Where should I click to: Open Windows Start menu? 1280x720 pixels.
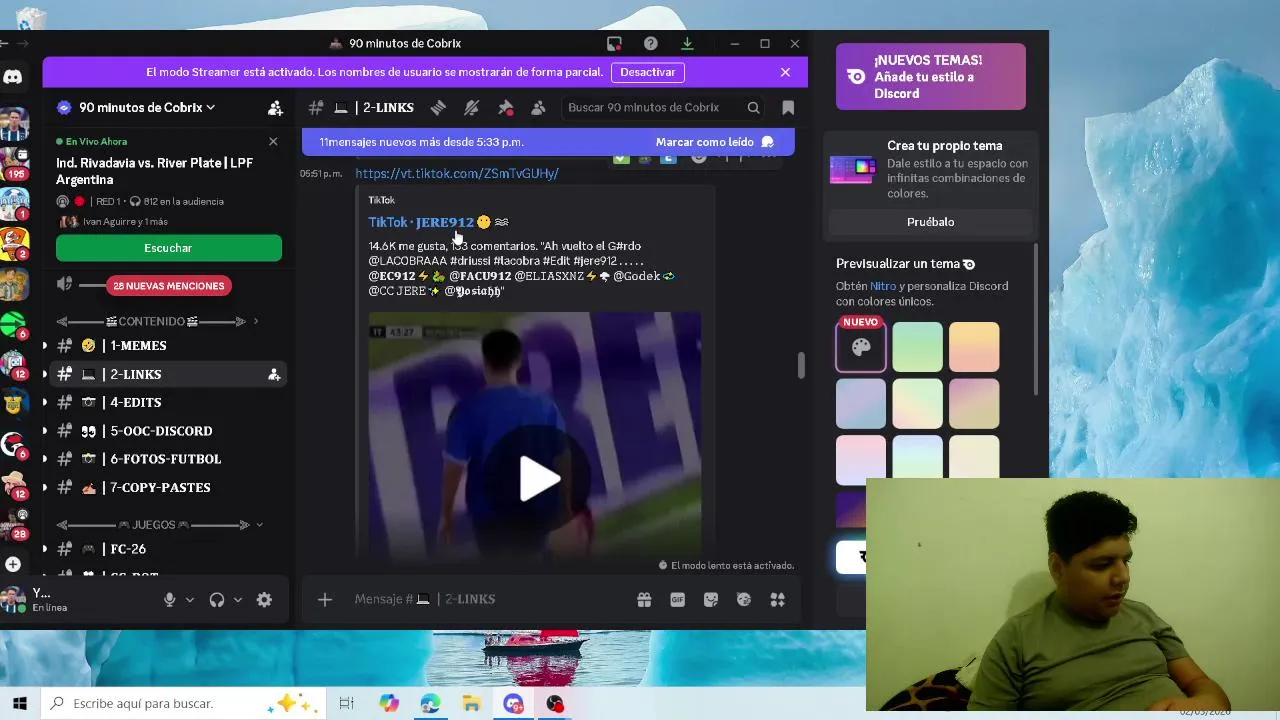tap(19, 703)
